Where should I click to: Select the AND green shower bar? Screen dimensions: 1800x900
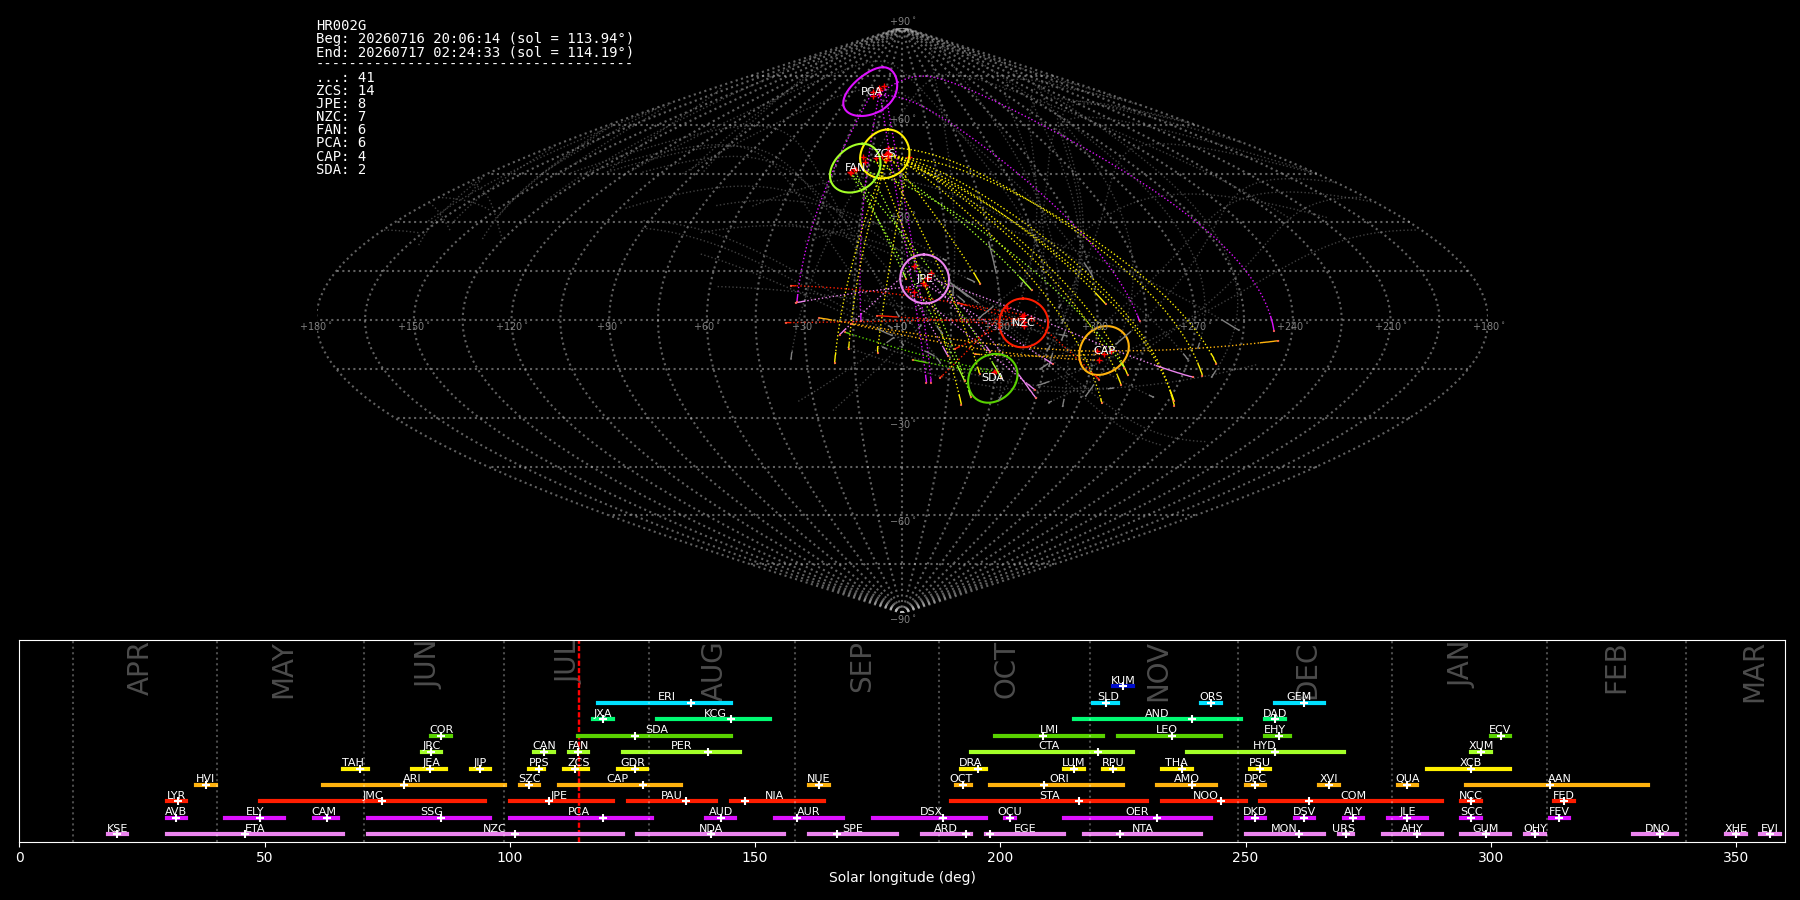pyautogui.click(x=1157, y=719)
